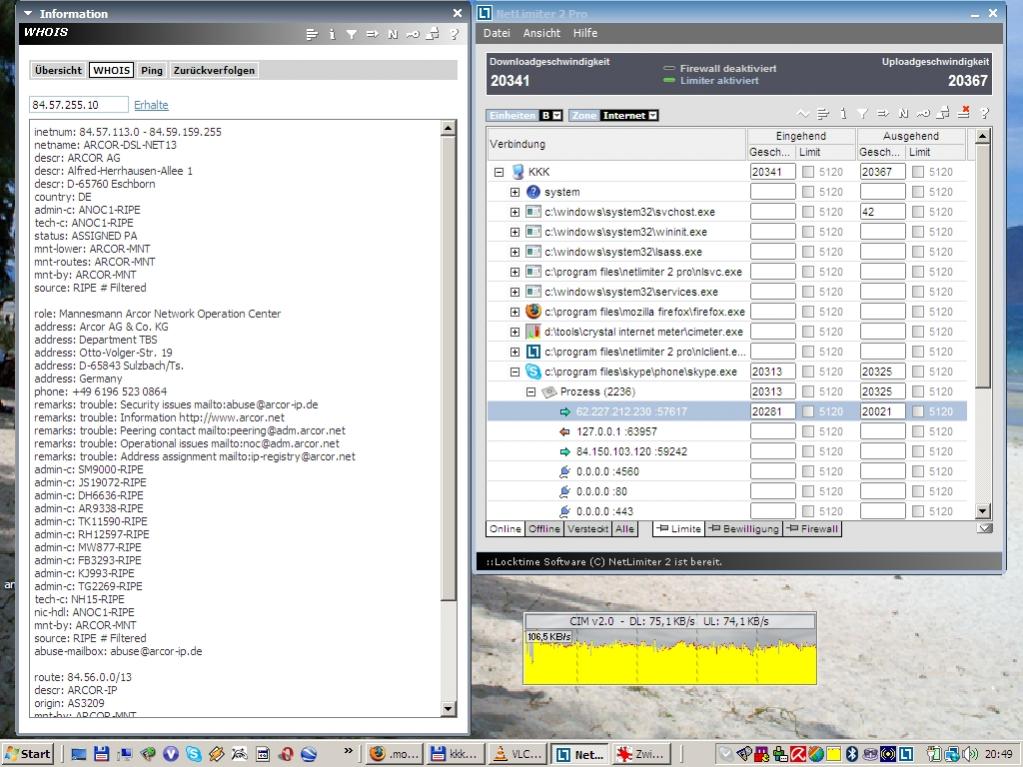Viewport: 1023px width, 767px height.
Task: Click the floppy disk icon in quick launch
Action: point(101,754)
